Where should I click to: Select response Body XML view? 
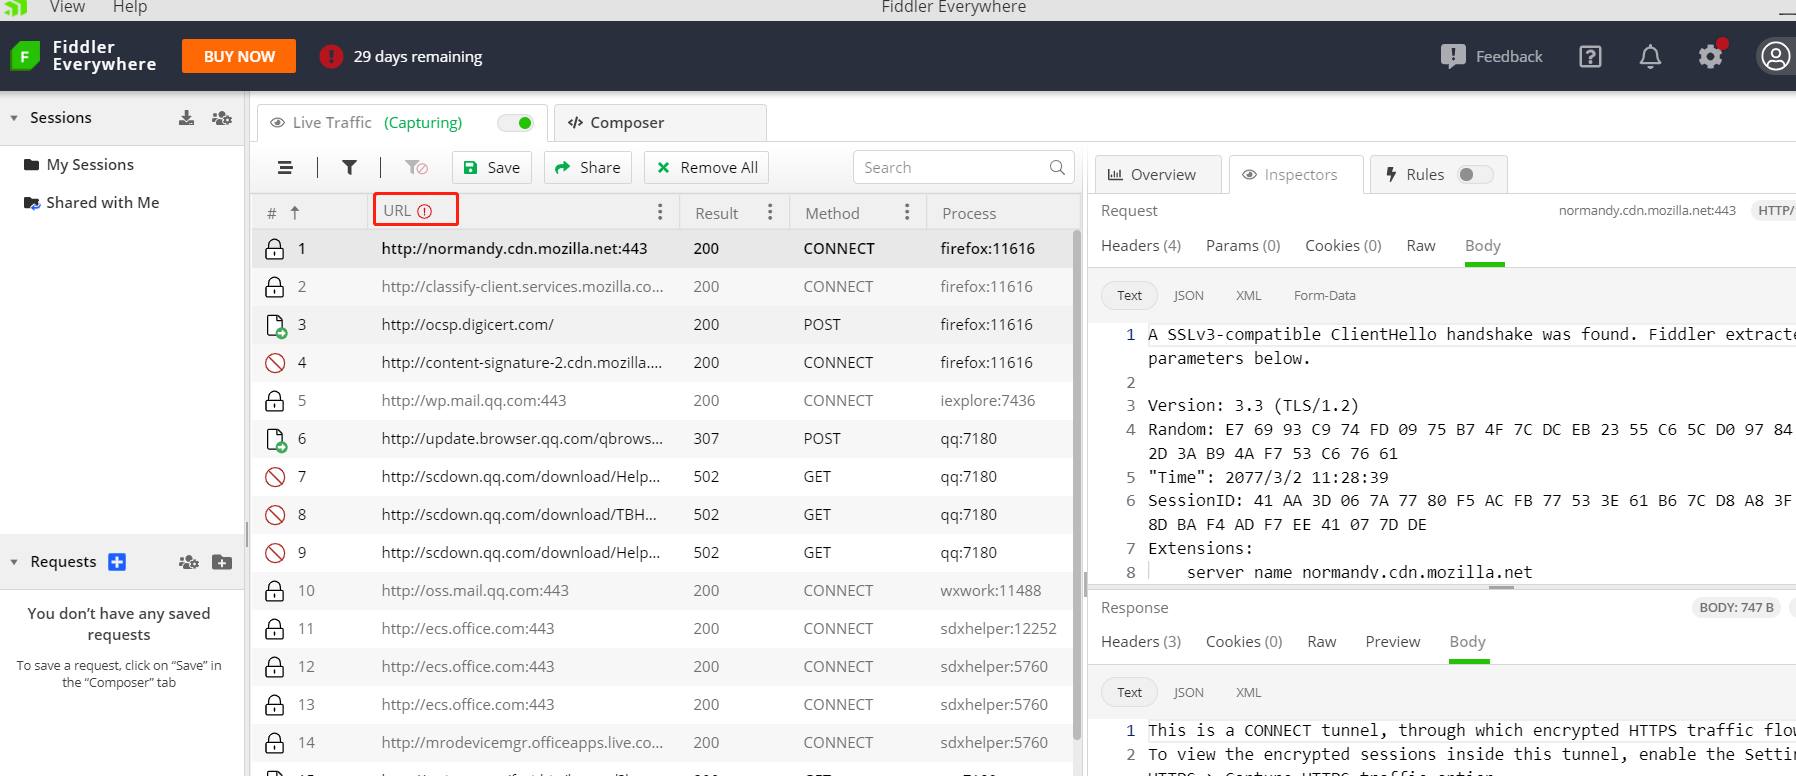[1249, 693]
